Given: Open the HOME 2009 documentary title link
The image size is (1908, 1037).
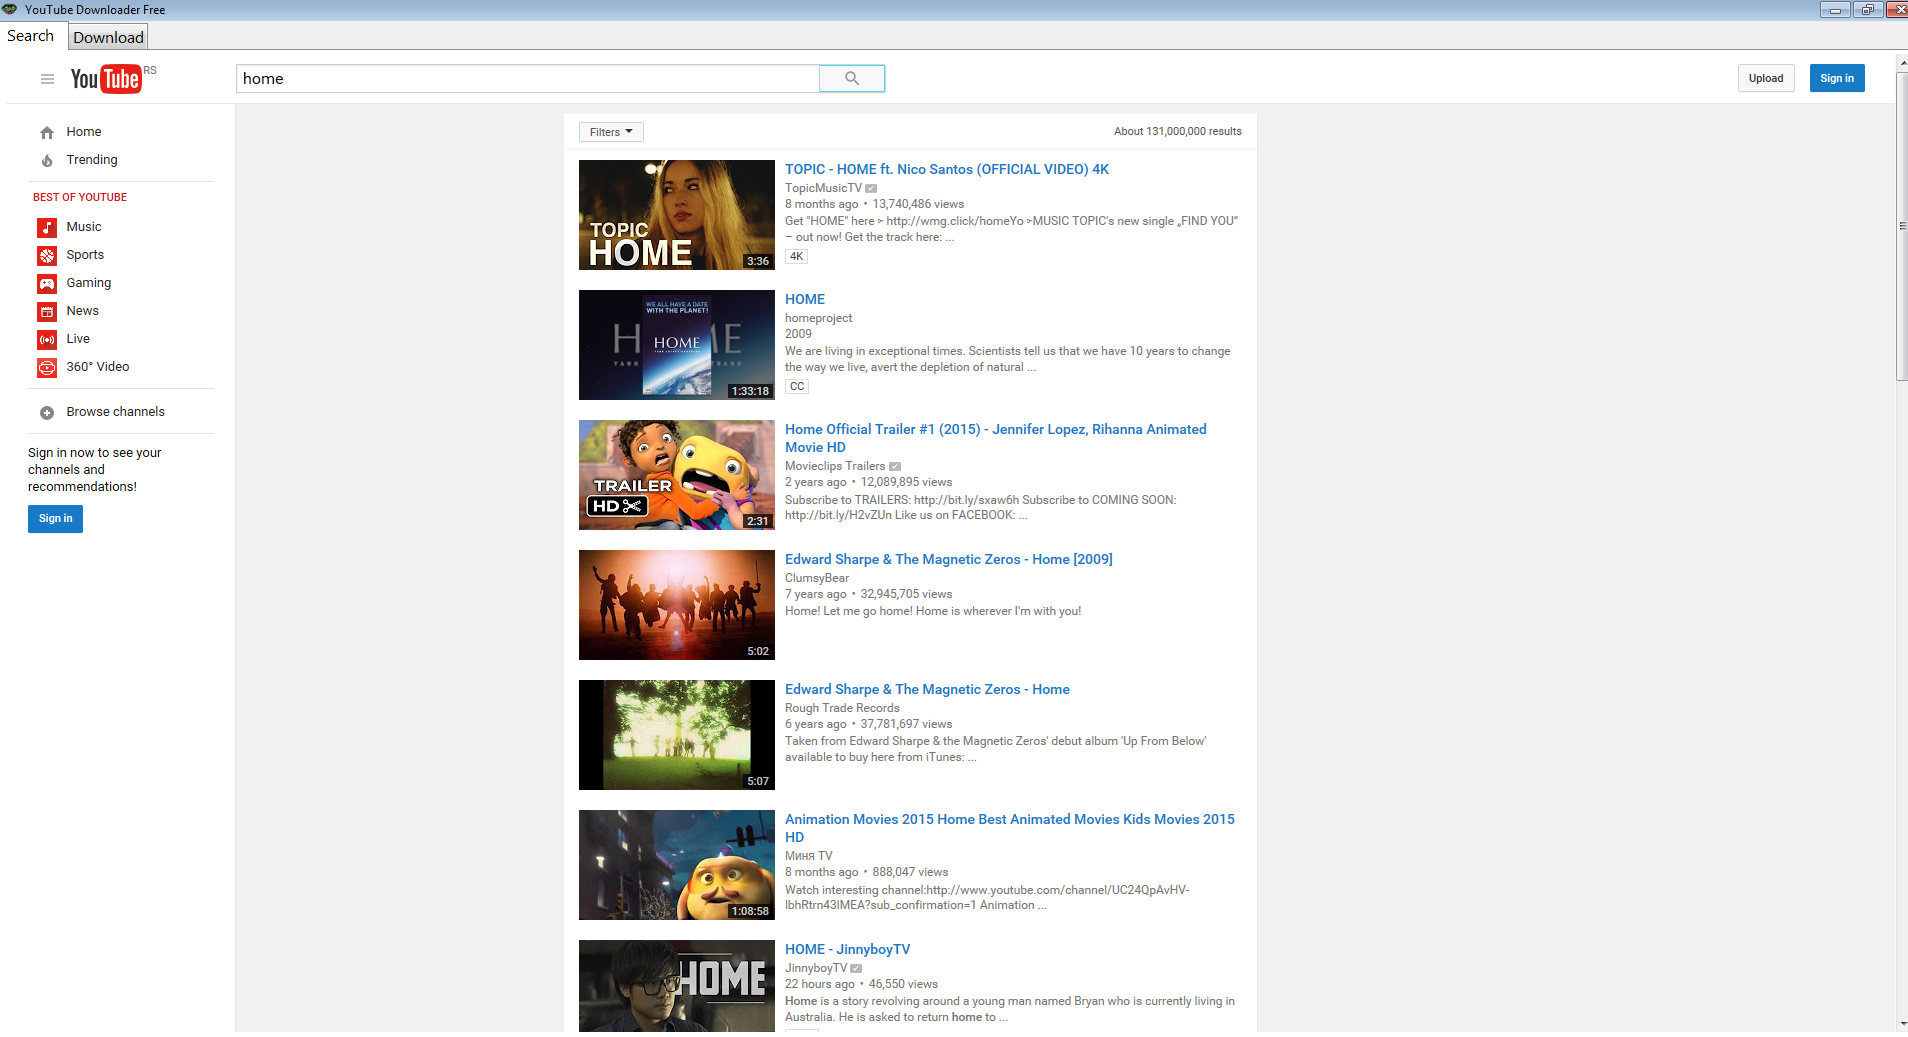Looking at the screenshot, I should (805, 299).
